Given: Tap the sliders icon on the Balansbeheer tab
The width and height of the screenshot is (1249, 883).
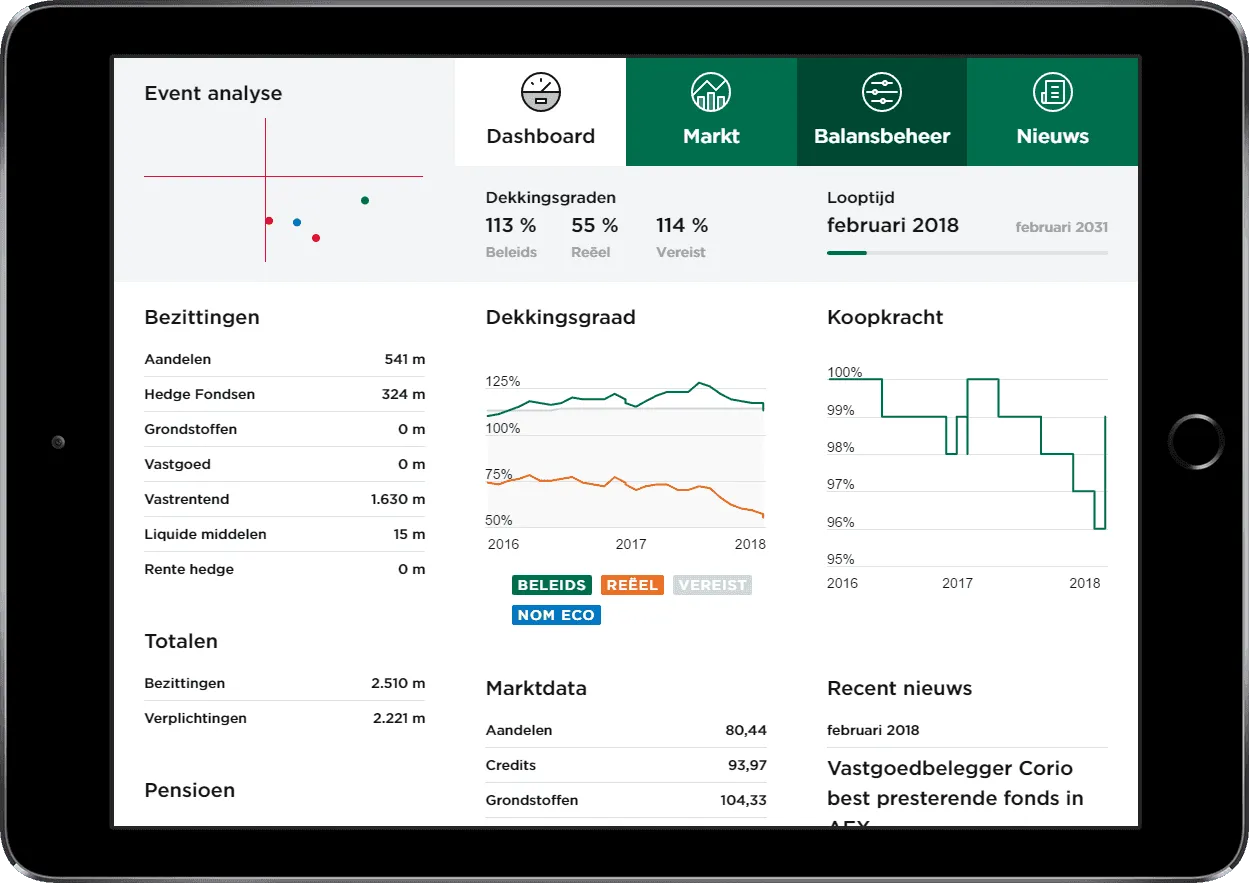Looking at the screenshot, I should [x=881, y=92].
